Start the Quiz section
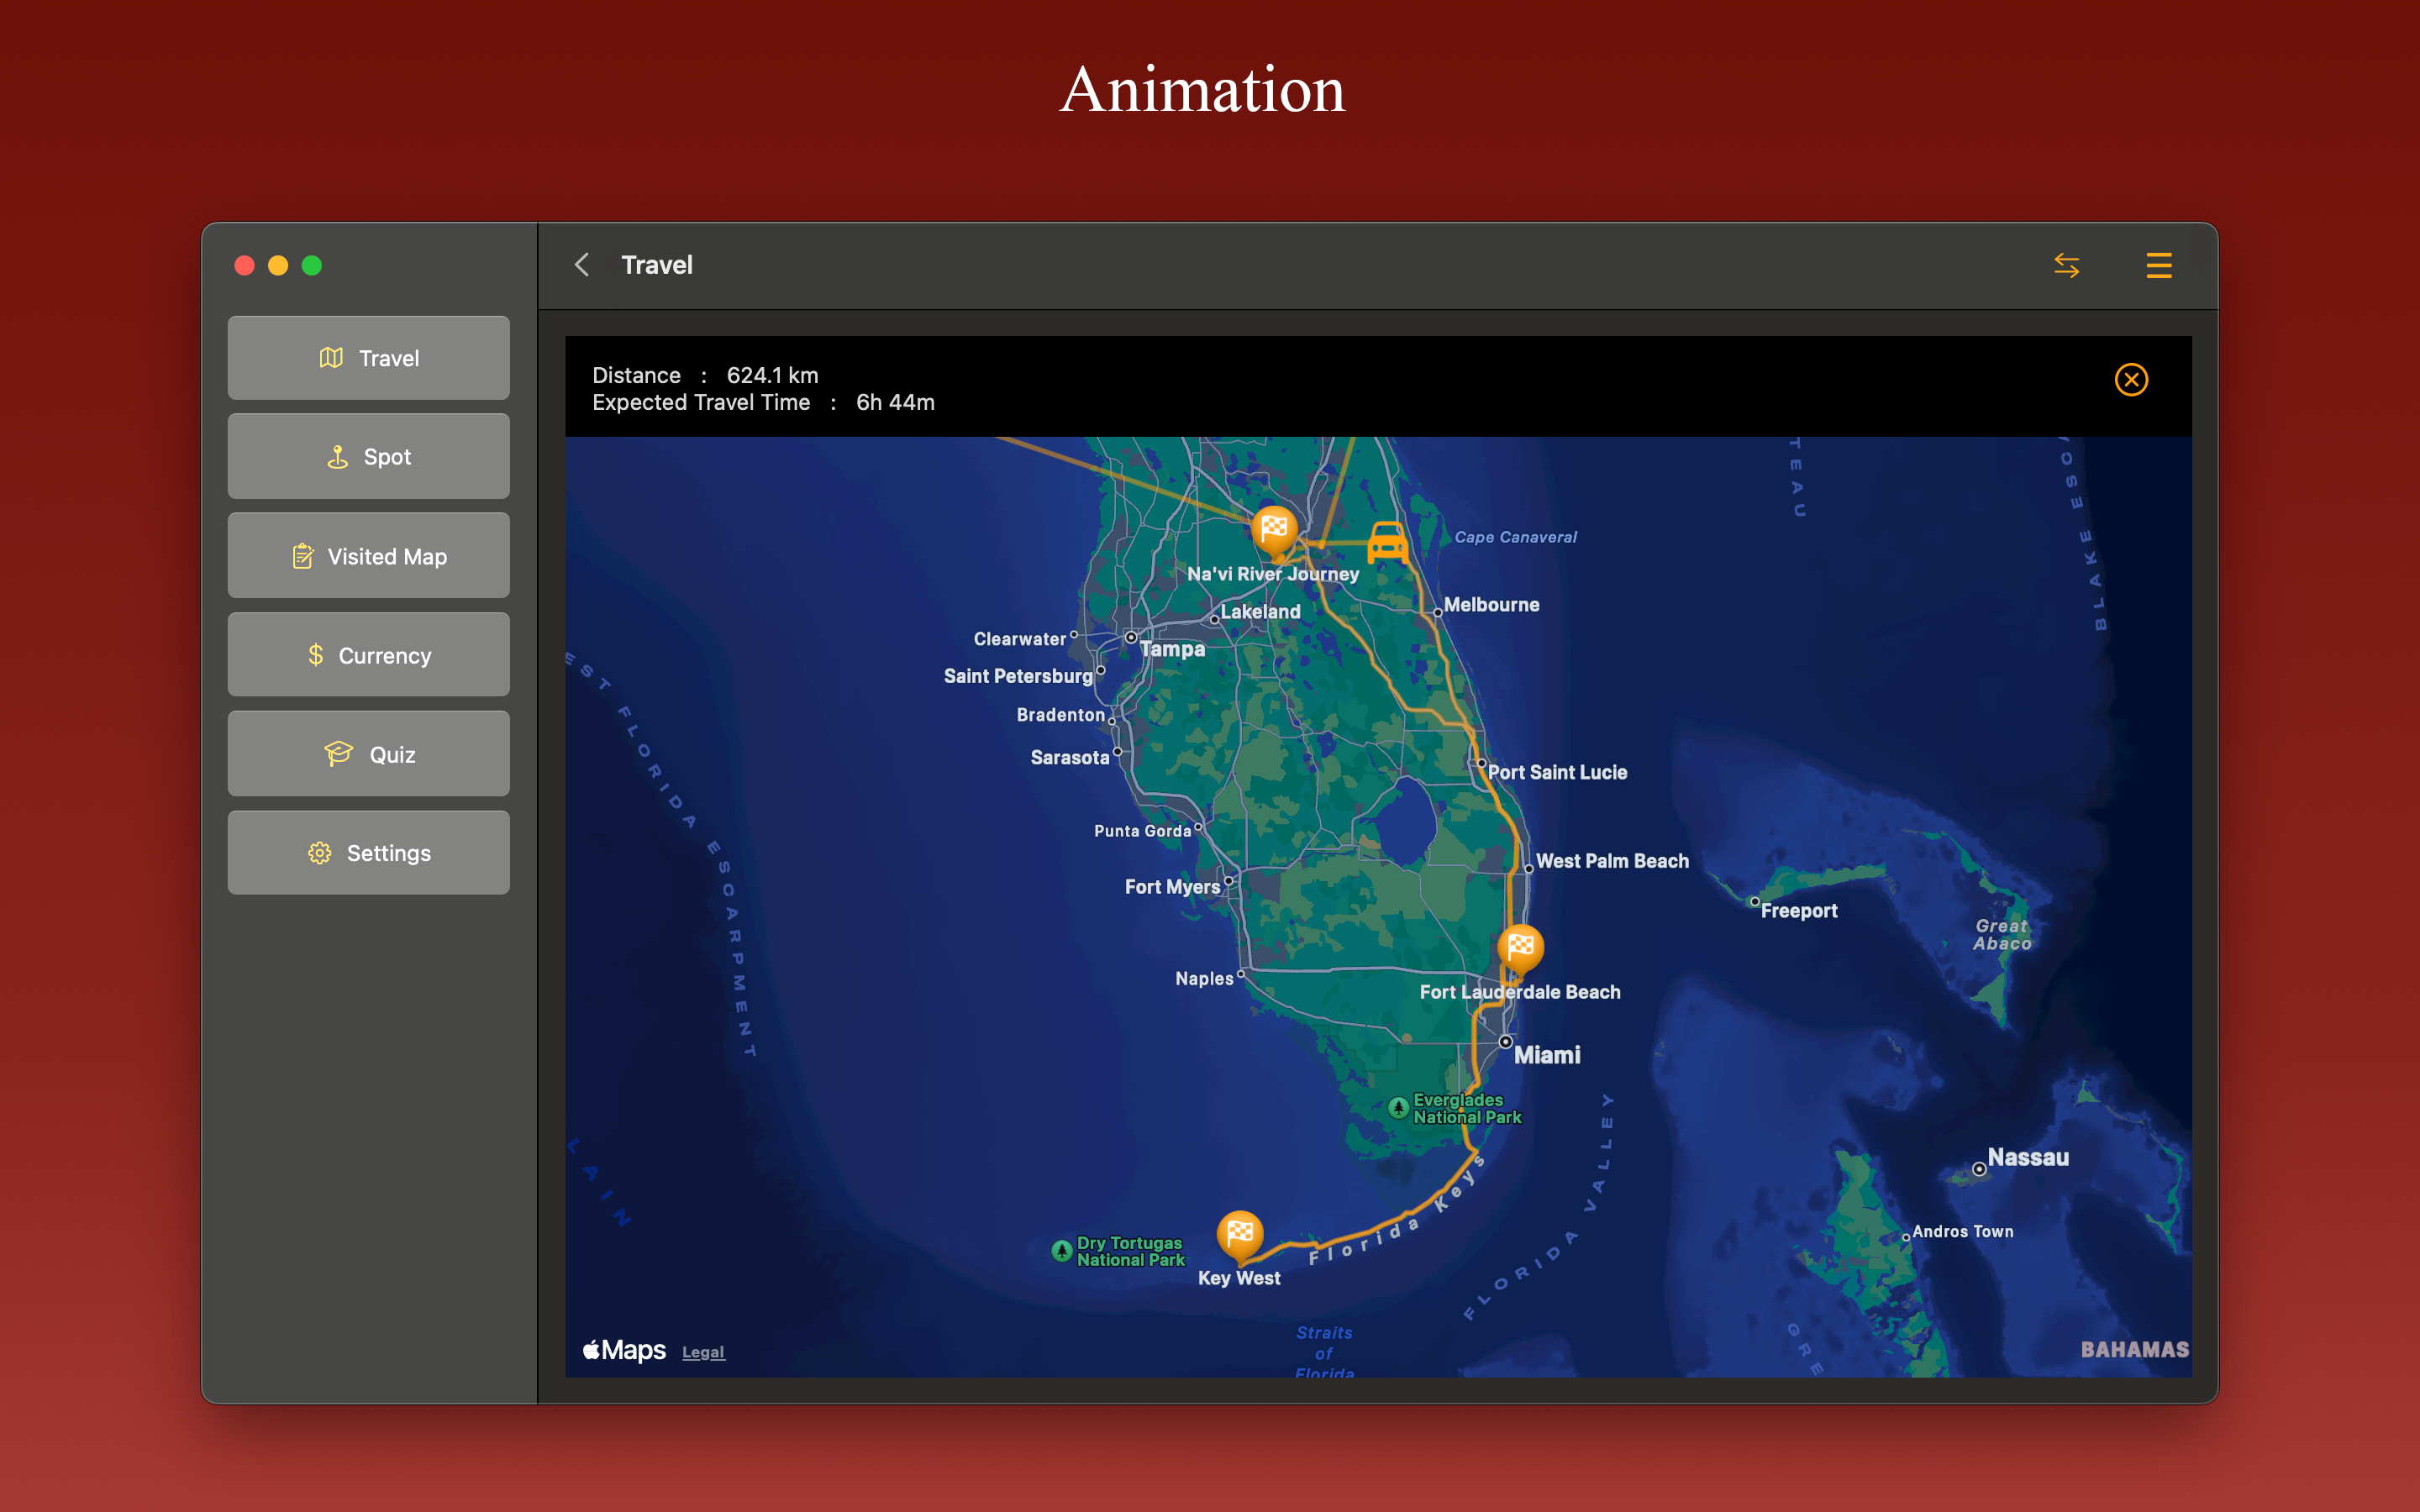 (368, 754)
